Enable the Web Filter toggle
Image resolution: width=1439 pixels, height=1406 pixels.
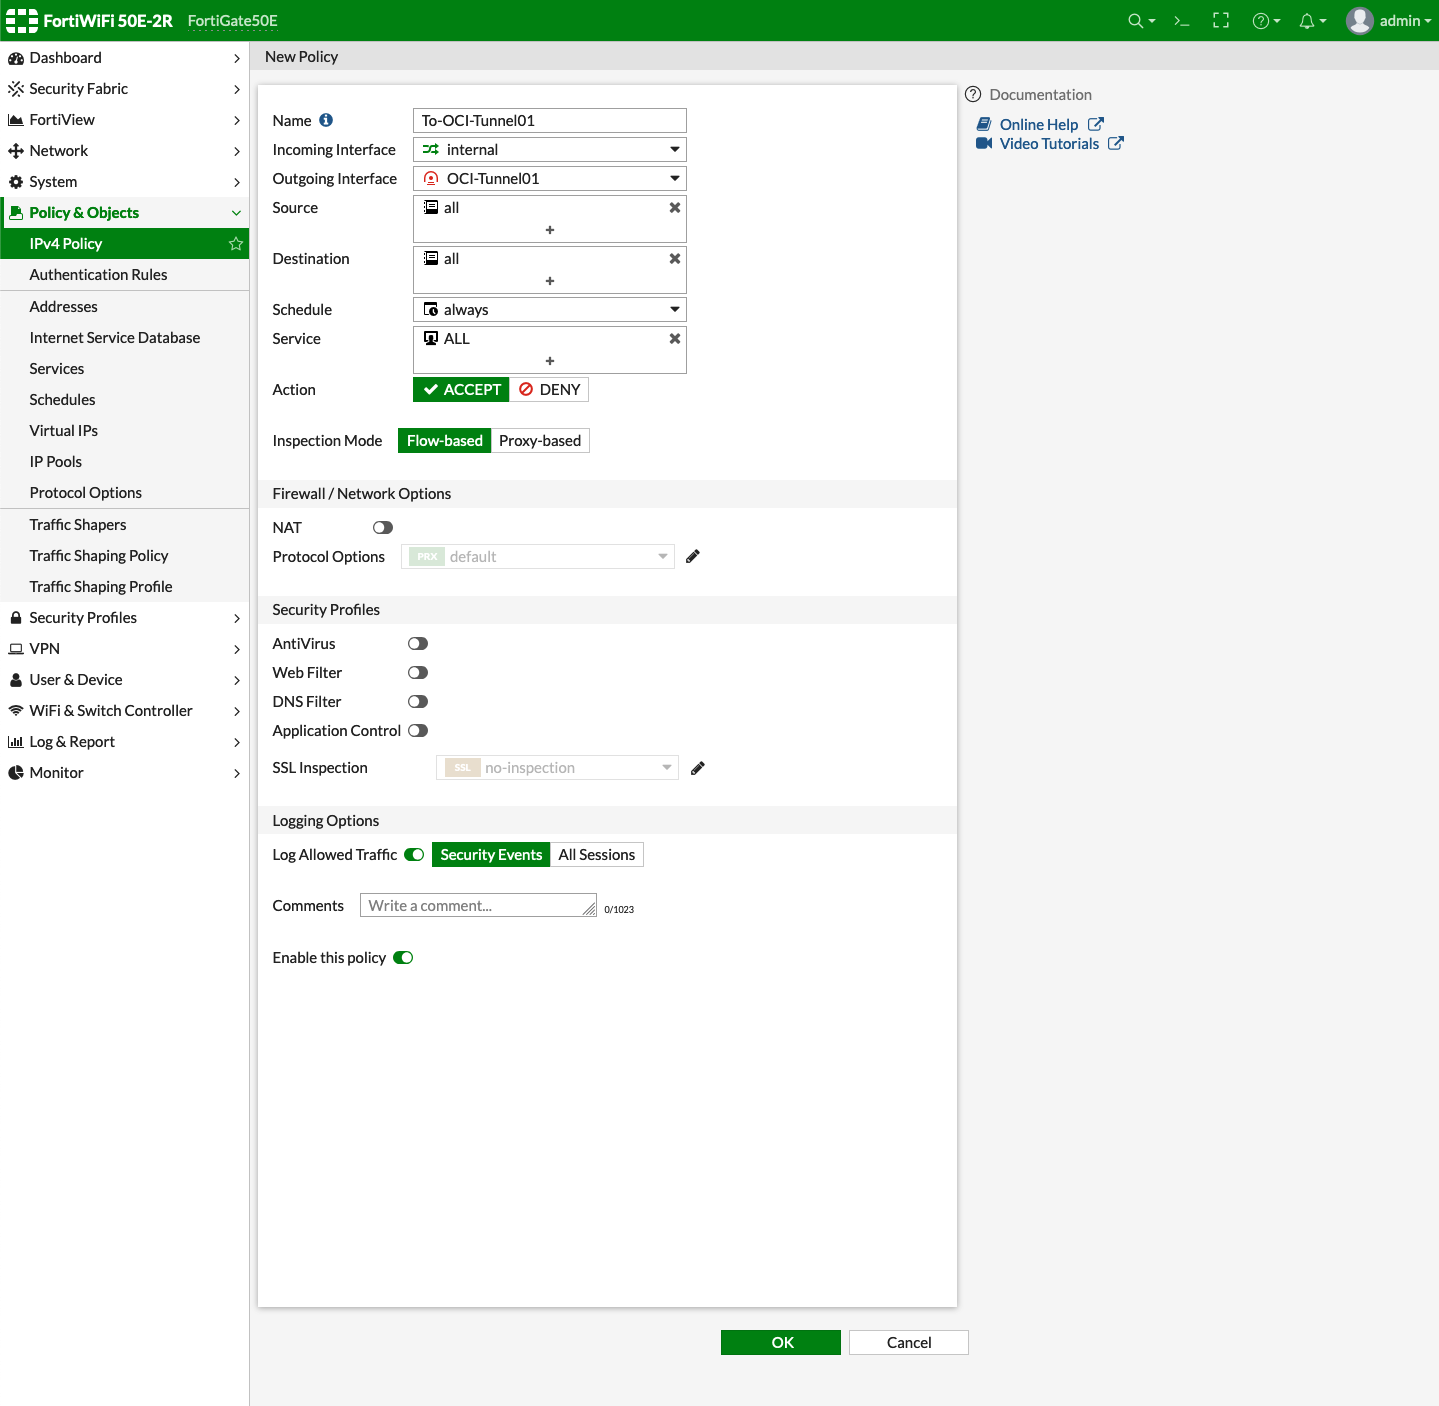[418, 673]
